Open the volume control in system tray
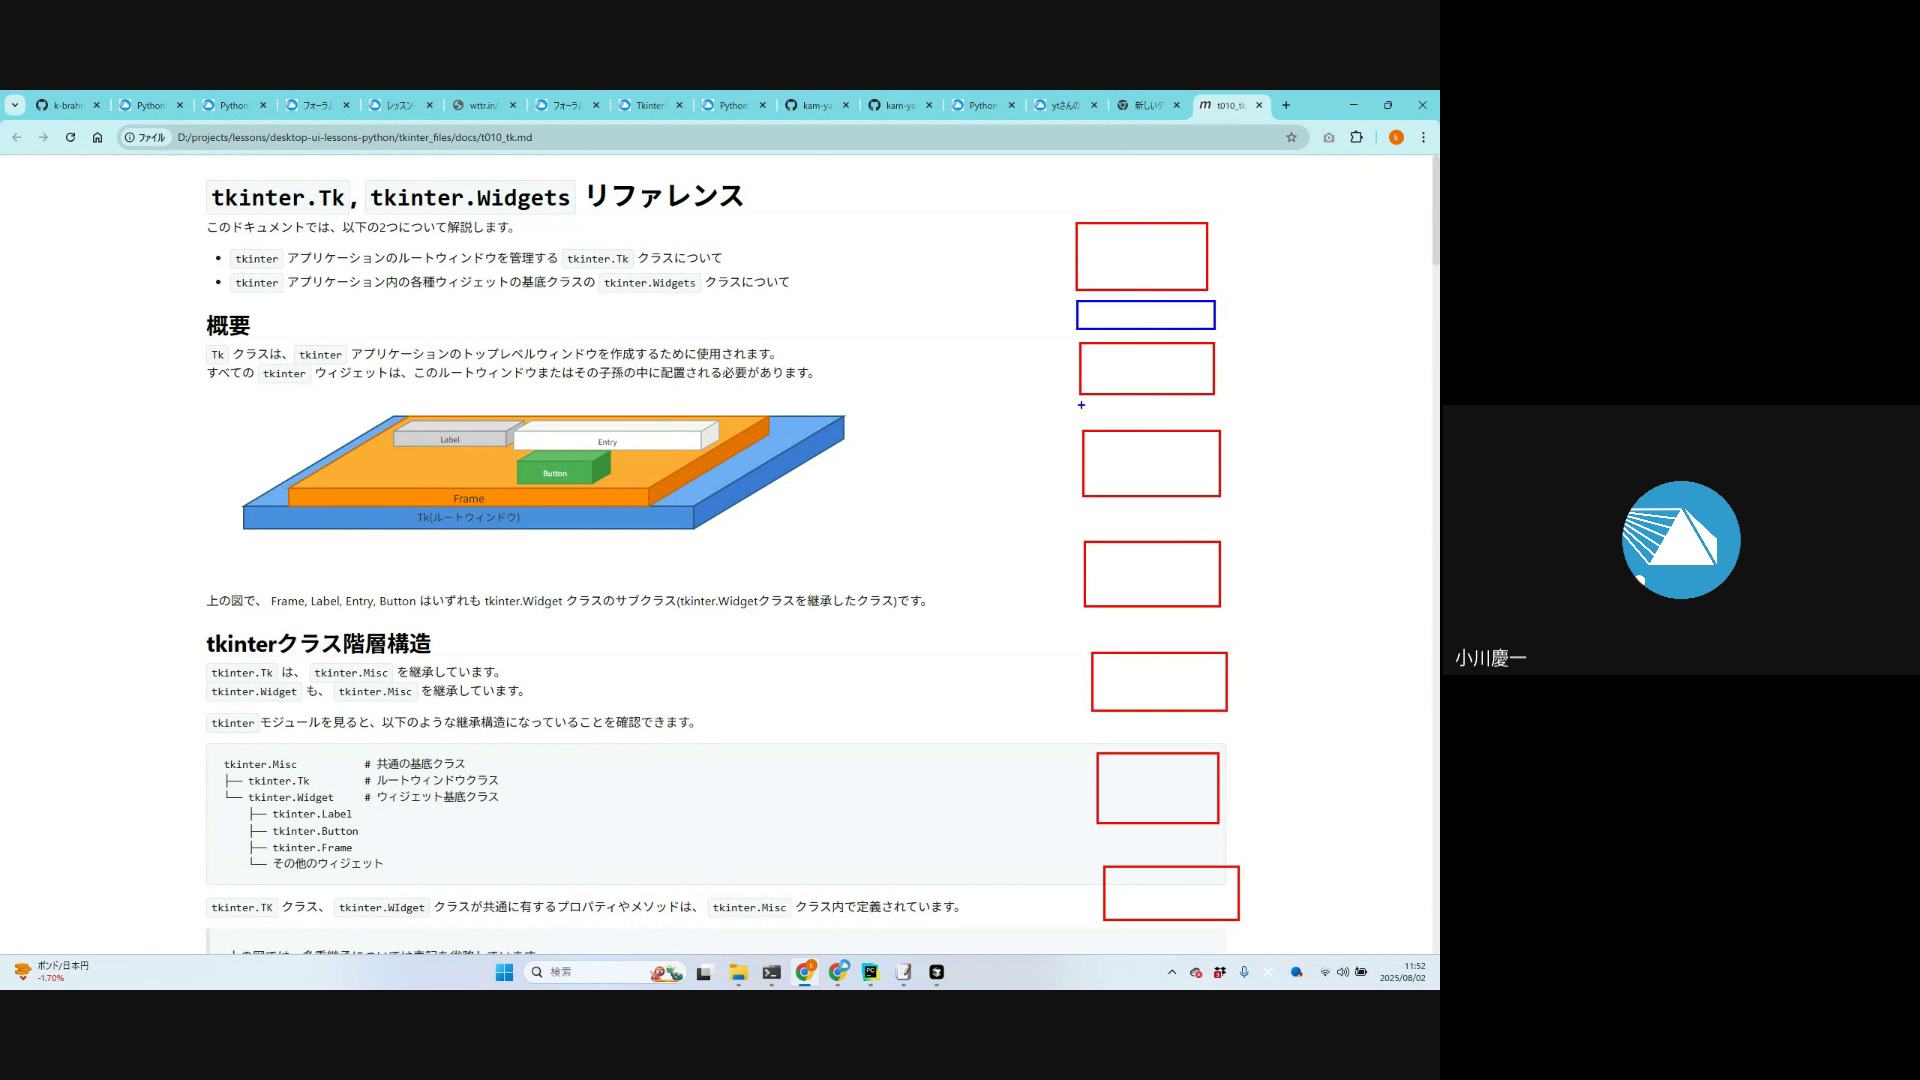 (x=1343, y=972)
